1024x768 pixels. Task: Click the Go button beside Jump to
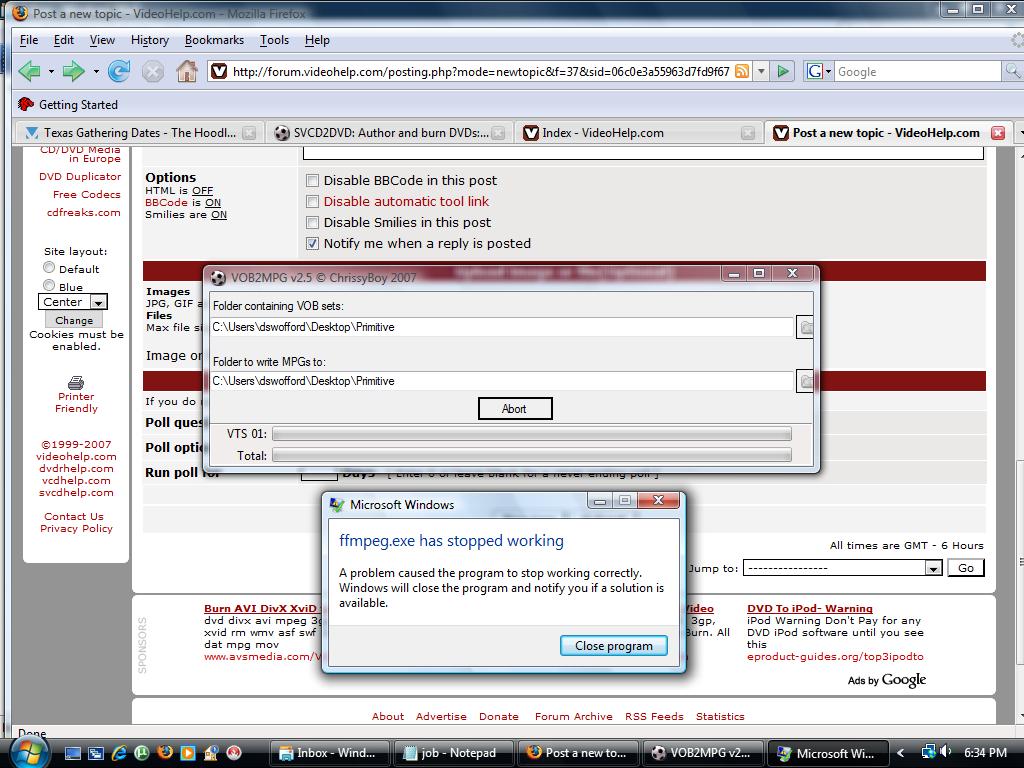pos(965,568)
